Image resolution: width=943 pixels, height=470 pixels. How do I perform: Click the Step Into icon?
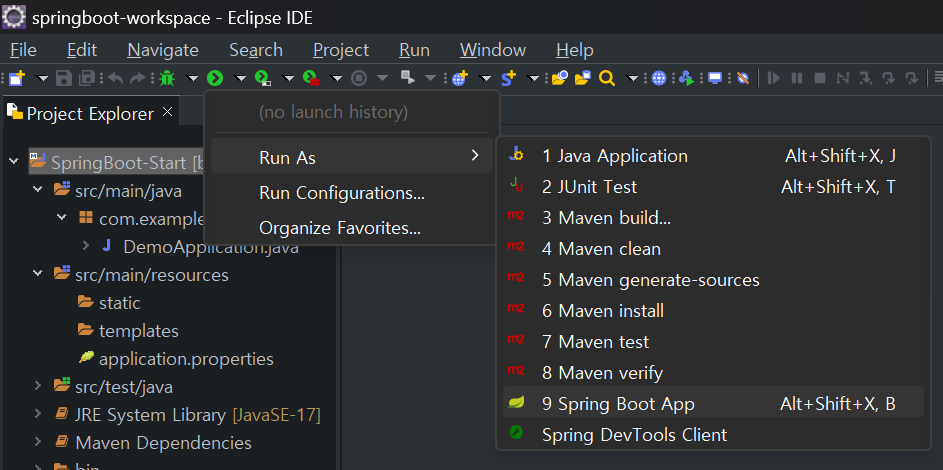click(865, 78)
